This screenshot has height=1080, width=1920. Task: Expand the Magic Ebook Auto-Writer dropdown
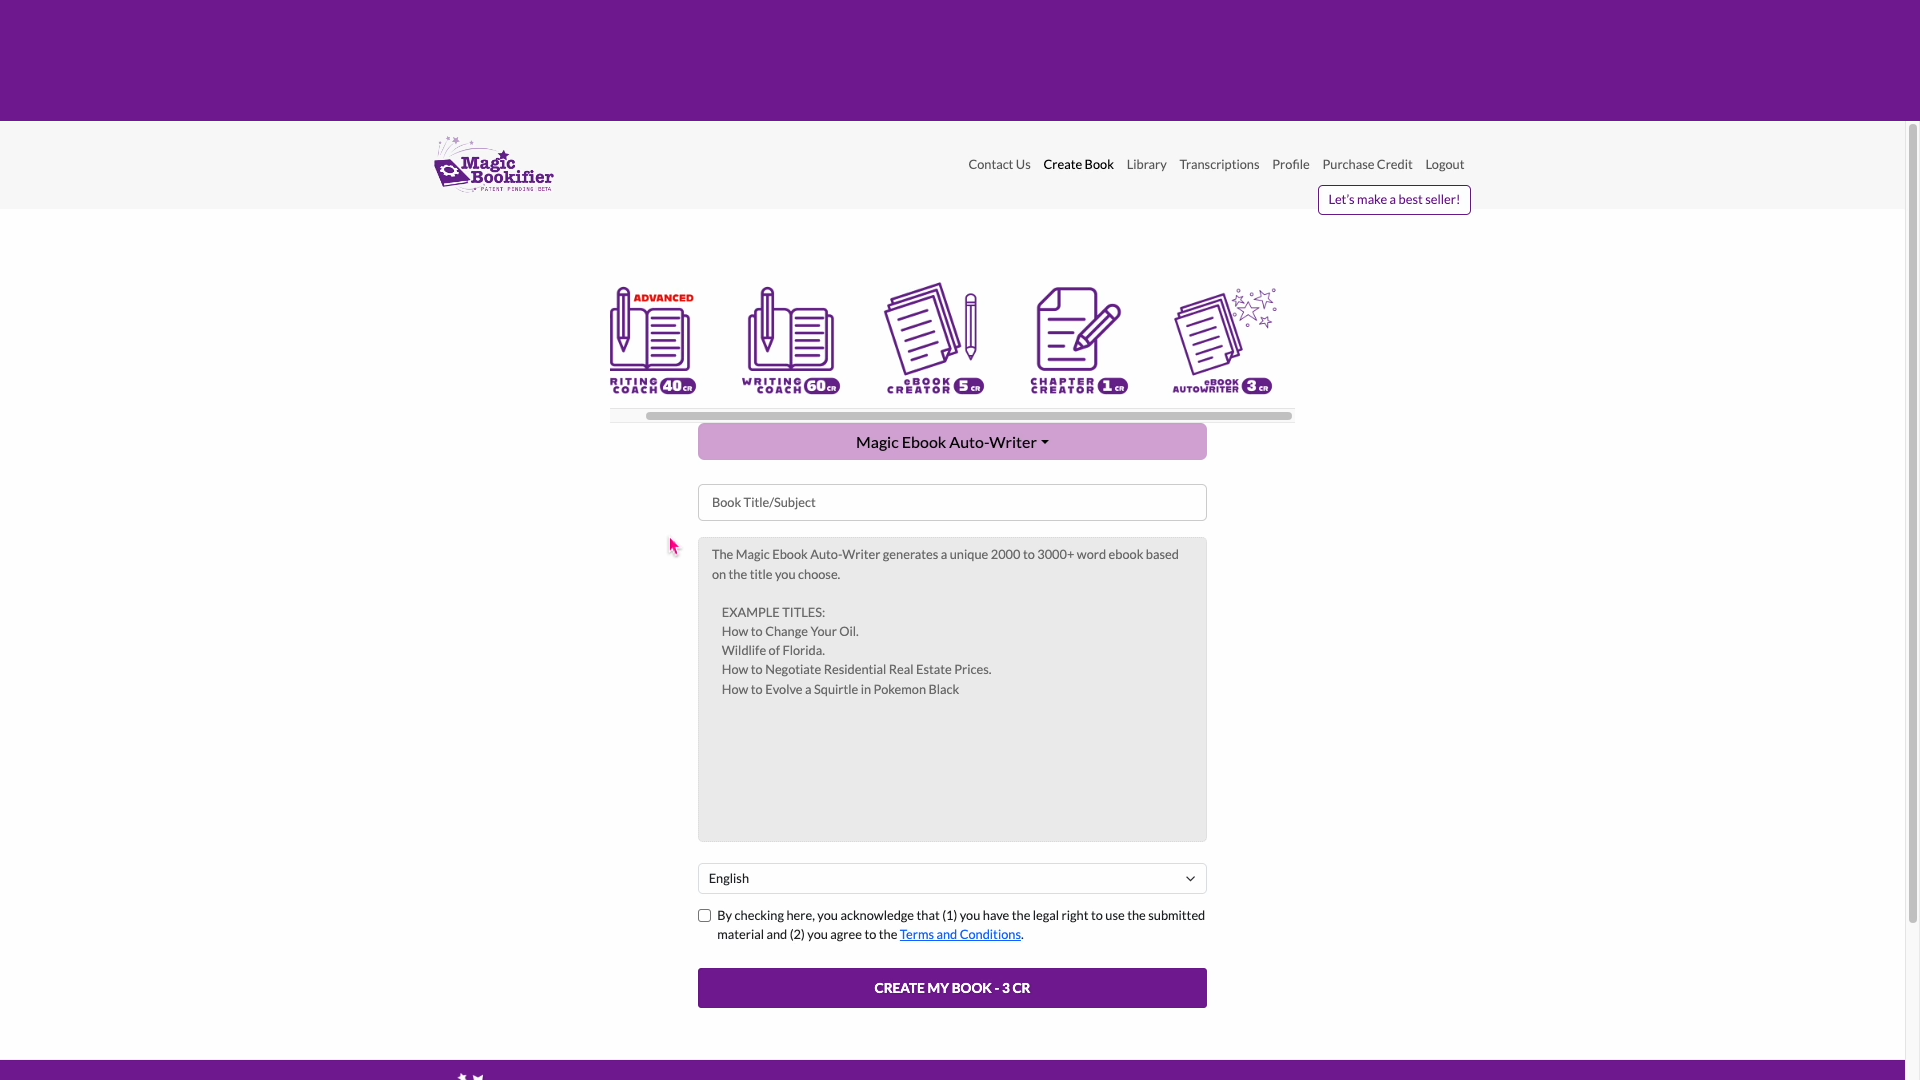coord(952,442)
